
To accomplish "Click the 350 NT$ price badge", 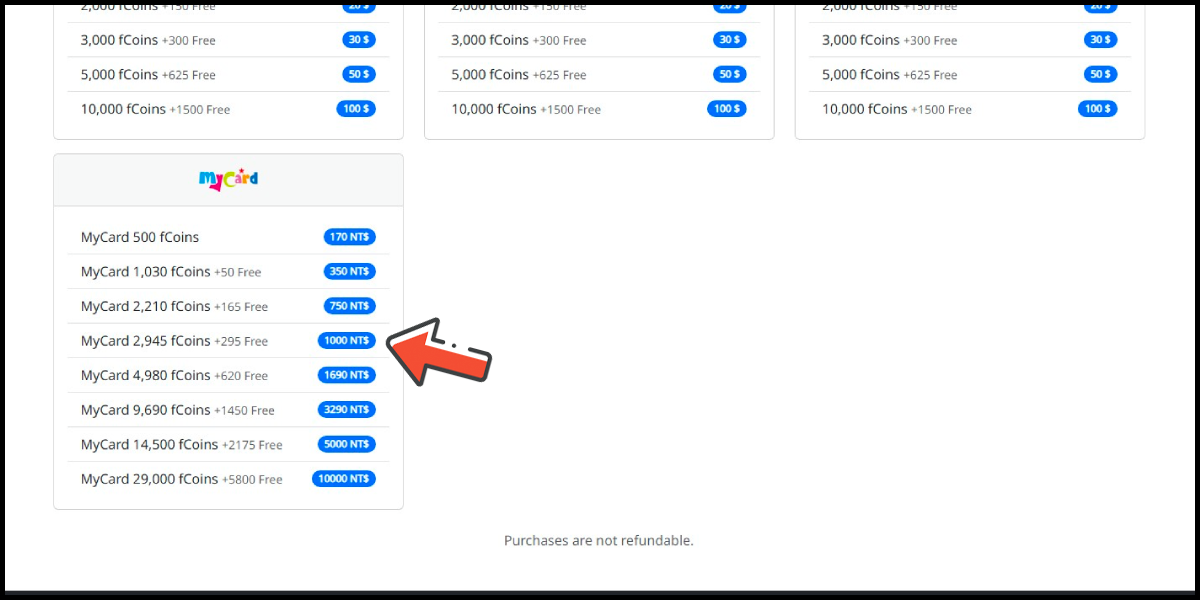I will pyautogui.click(x=349, y=271).
